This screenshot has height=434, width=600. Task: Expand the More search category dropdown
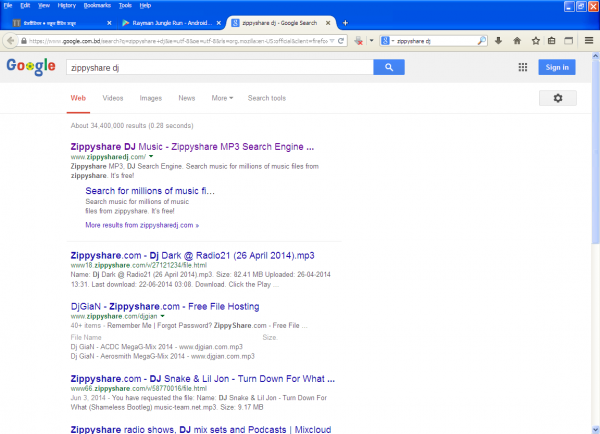[222, 98]
